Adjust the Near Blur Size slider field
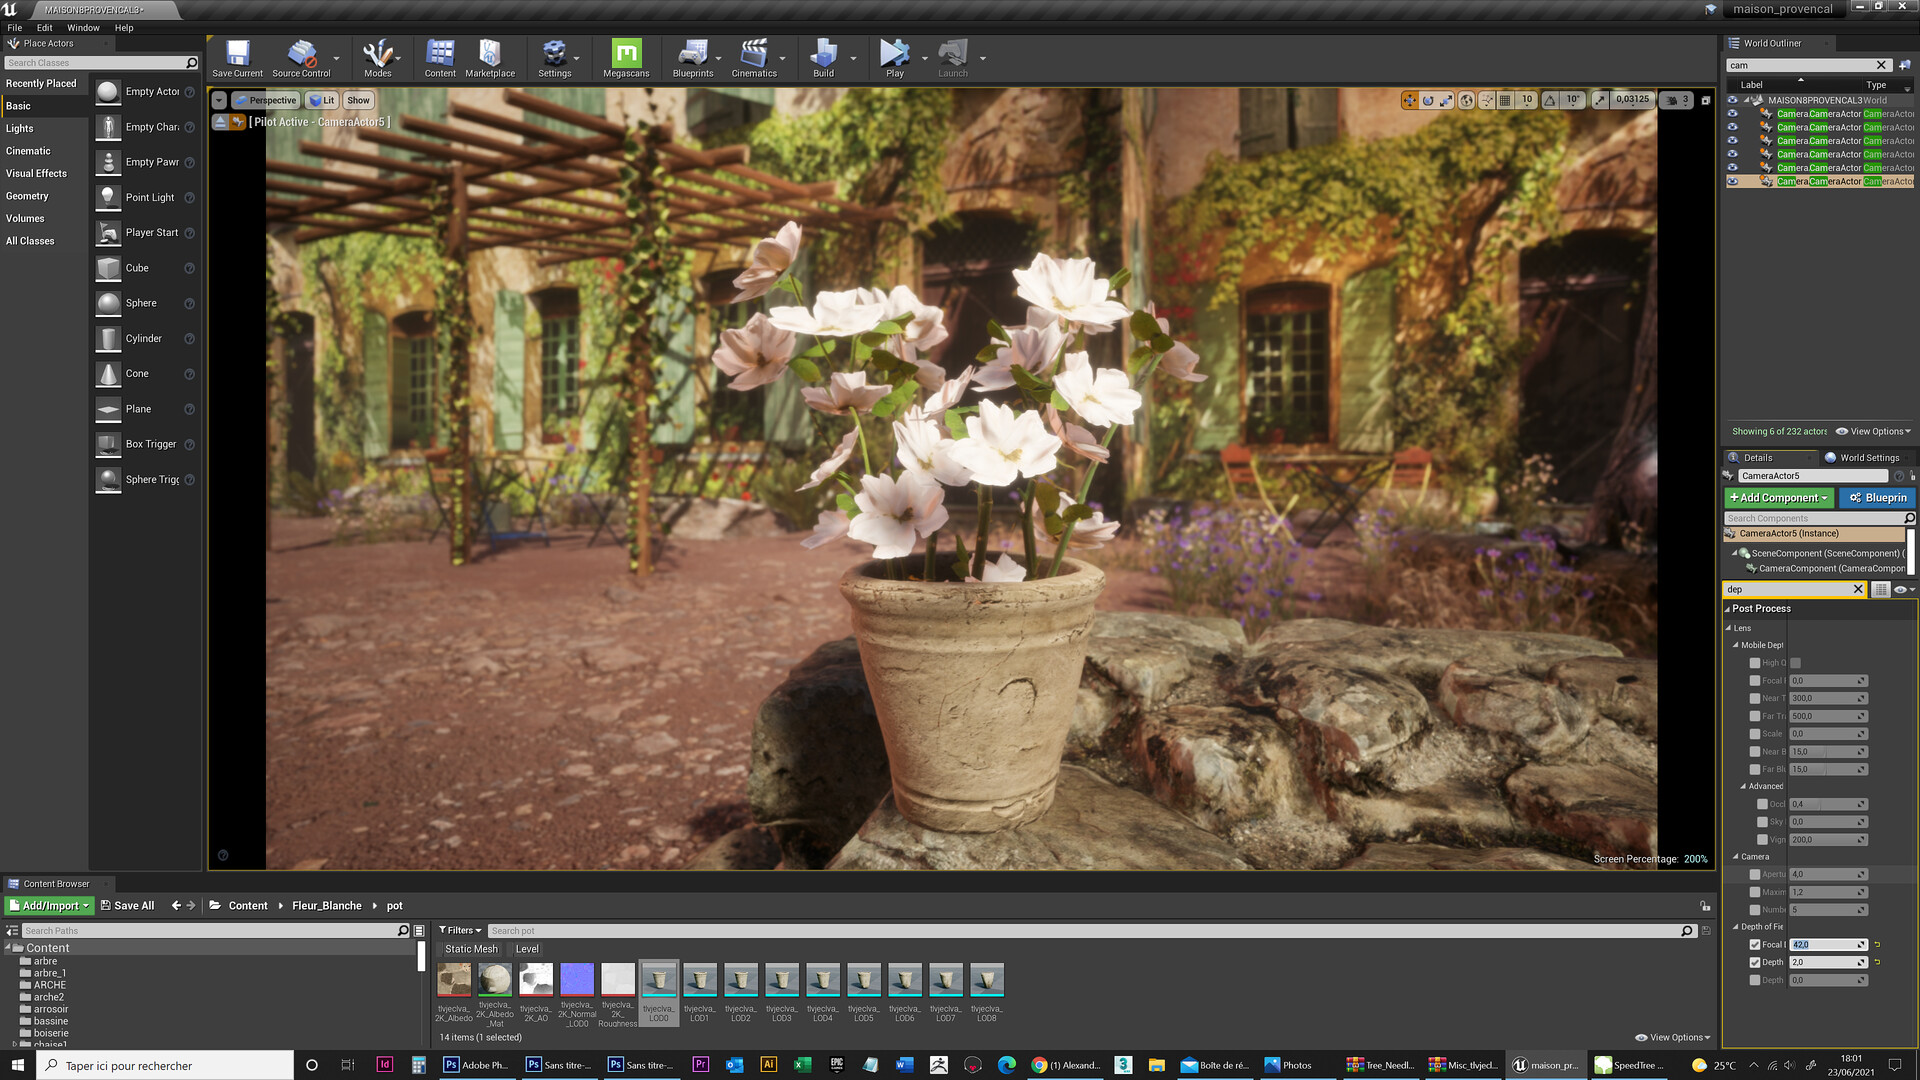This screenshot has width=1920, height=1080. point(1824,752)
